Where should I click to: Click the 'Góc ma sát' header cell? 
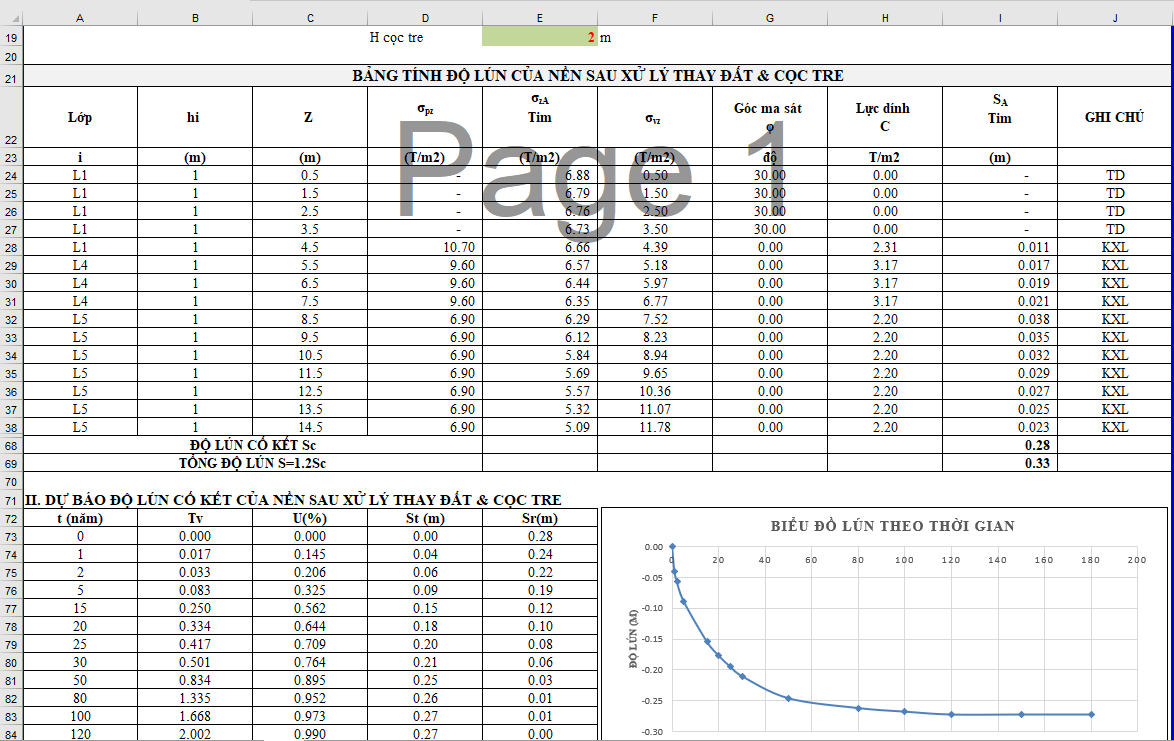pos(769,117)
